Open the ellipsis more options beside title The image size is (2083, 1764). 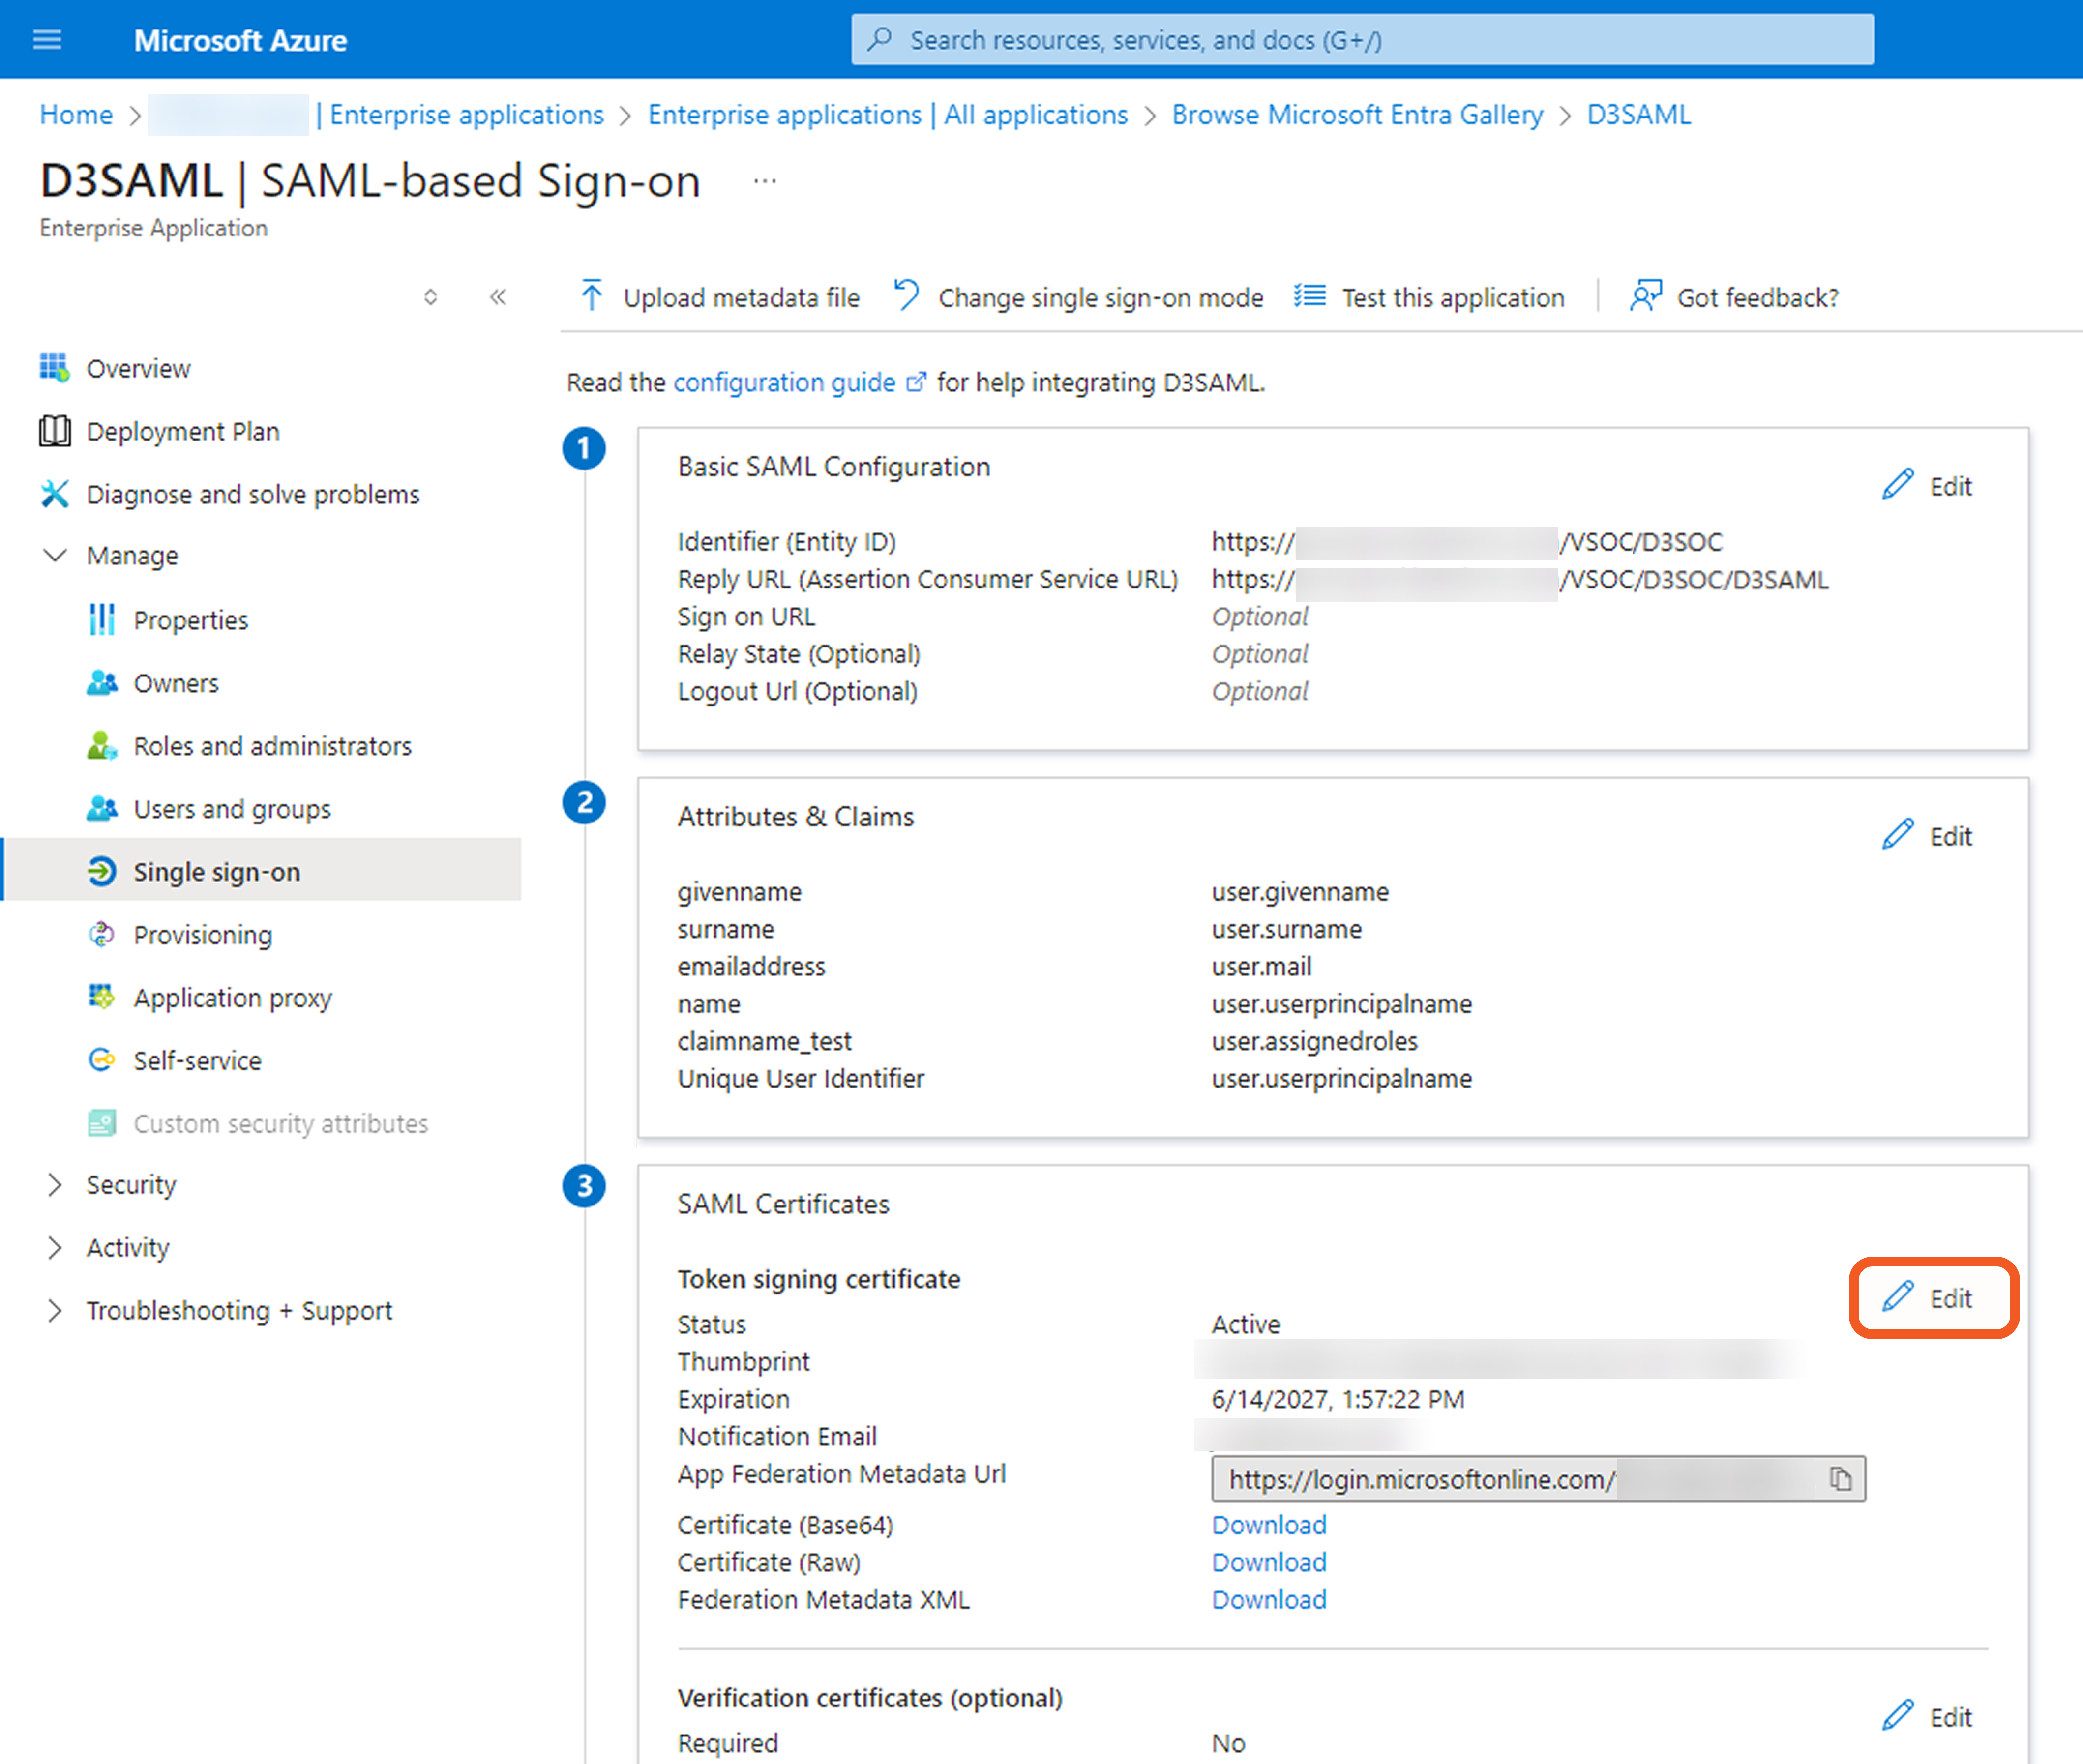tap(765, 181)
